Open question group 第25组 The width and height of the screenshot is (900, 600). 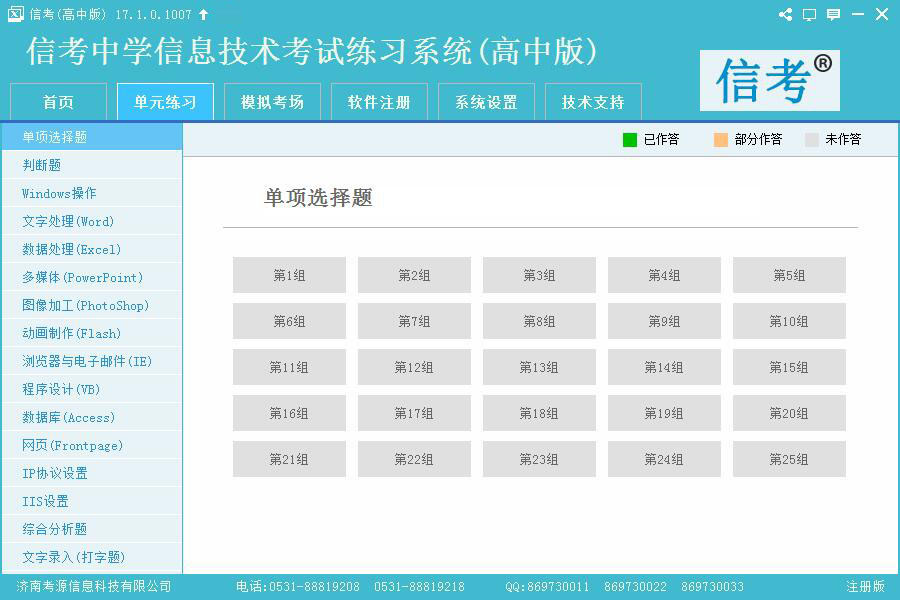[x=789, y=459]
